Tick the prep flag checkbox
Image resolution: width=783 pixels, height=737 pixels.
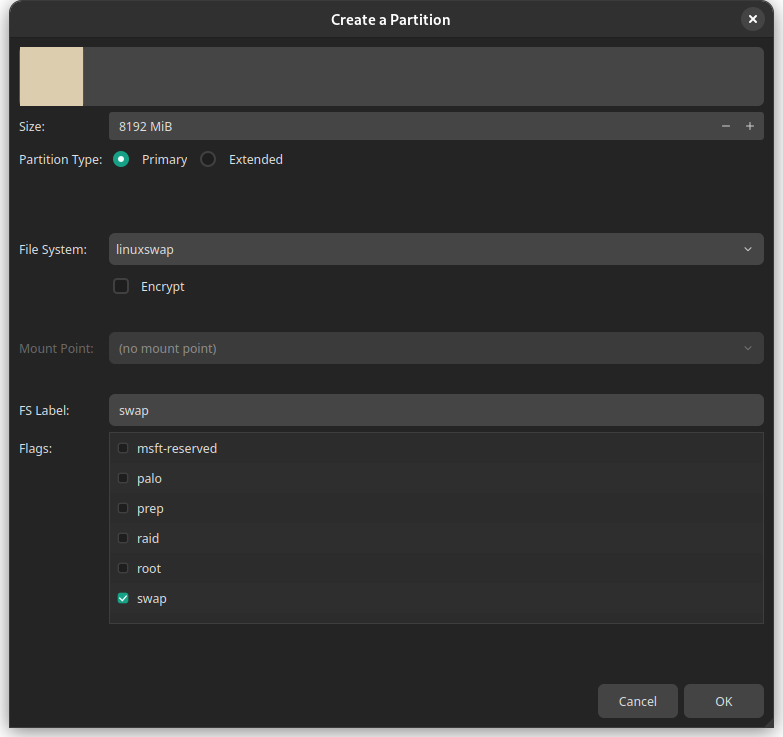click(123, 508)
